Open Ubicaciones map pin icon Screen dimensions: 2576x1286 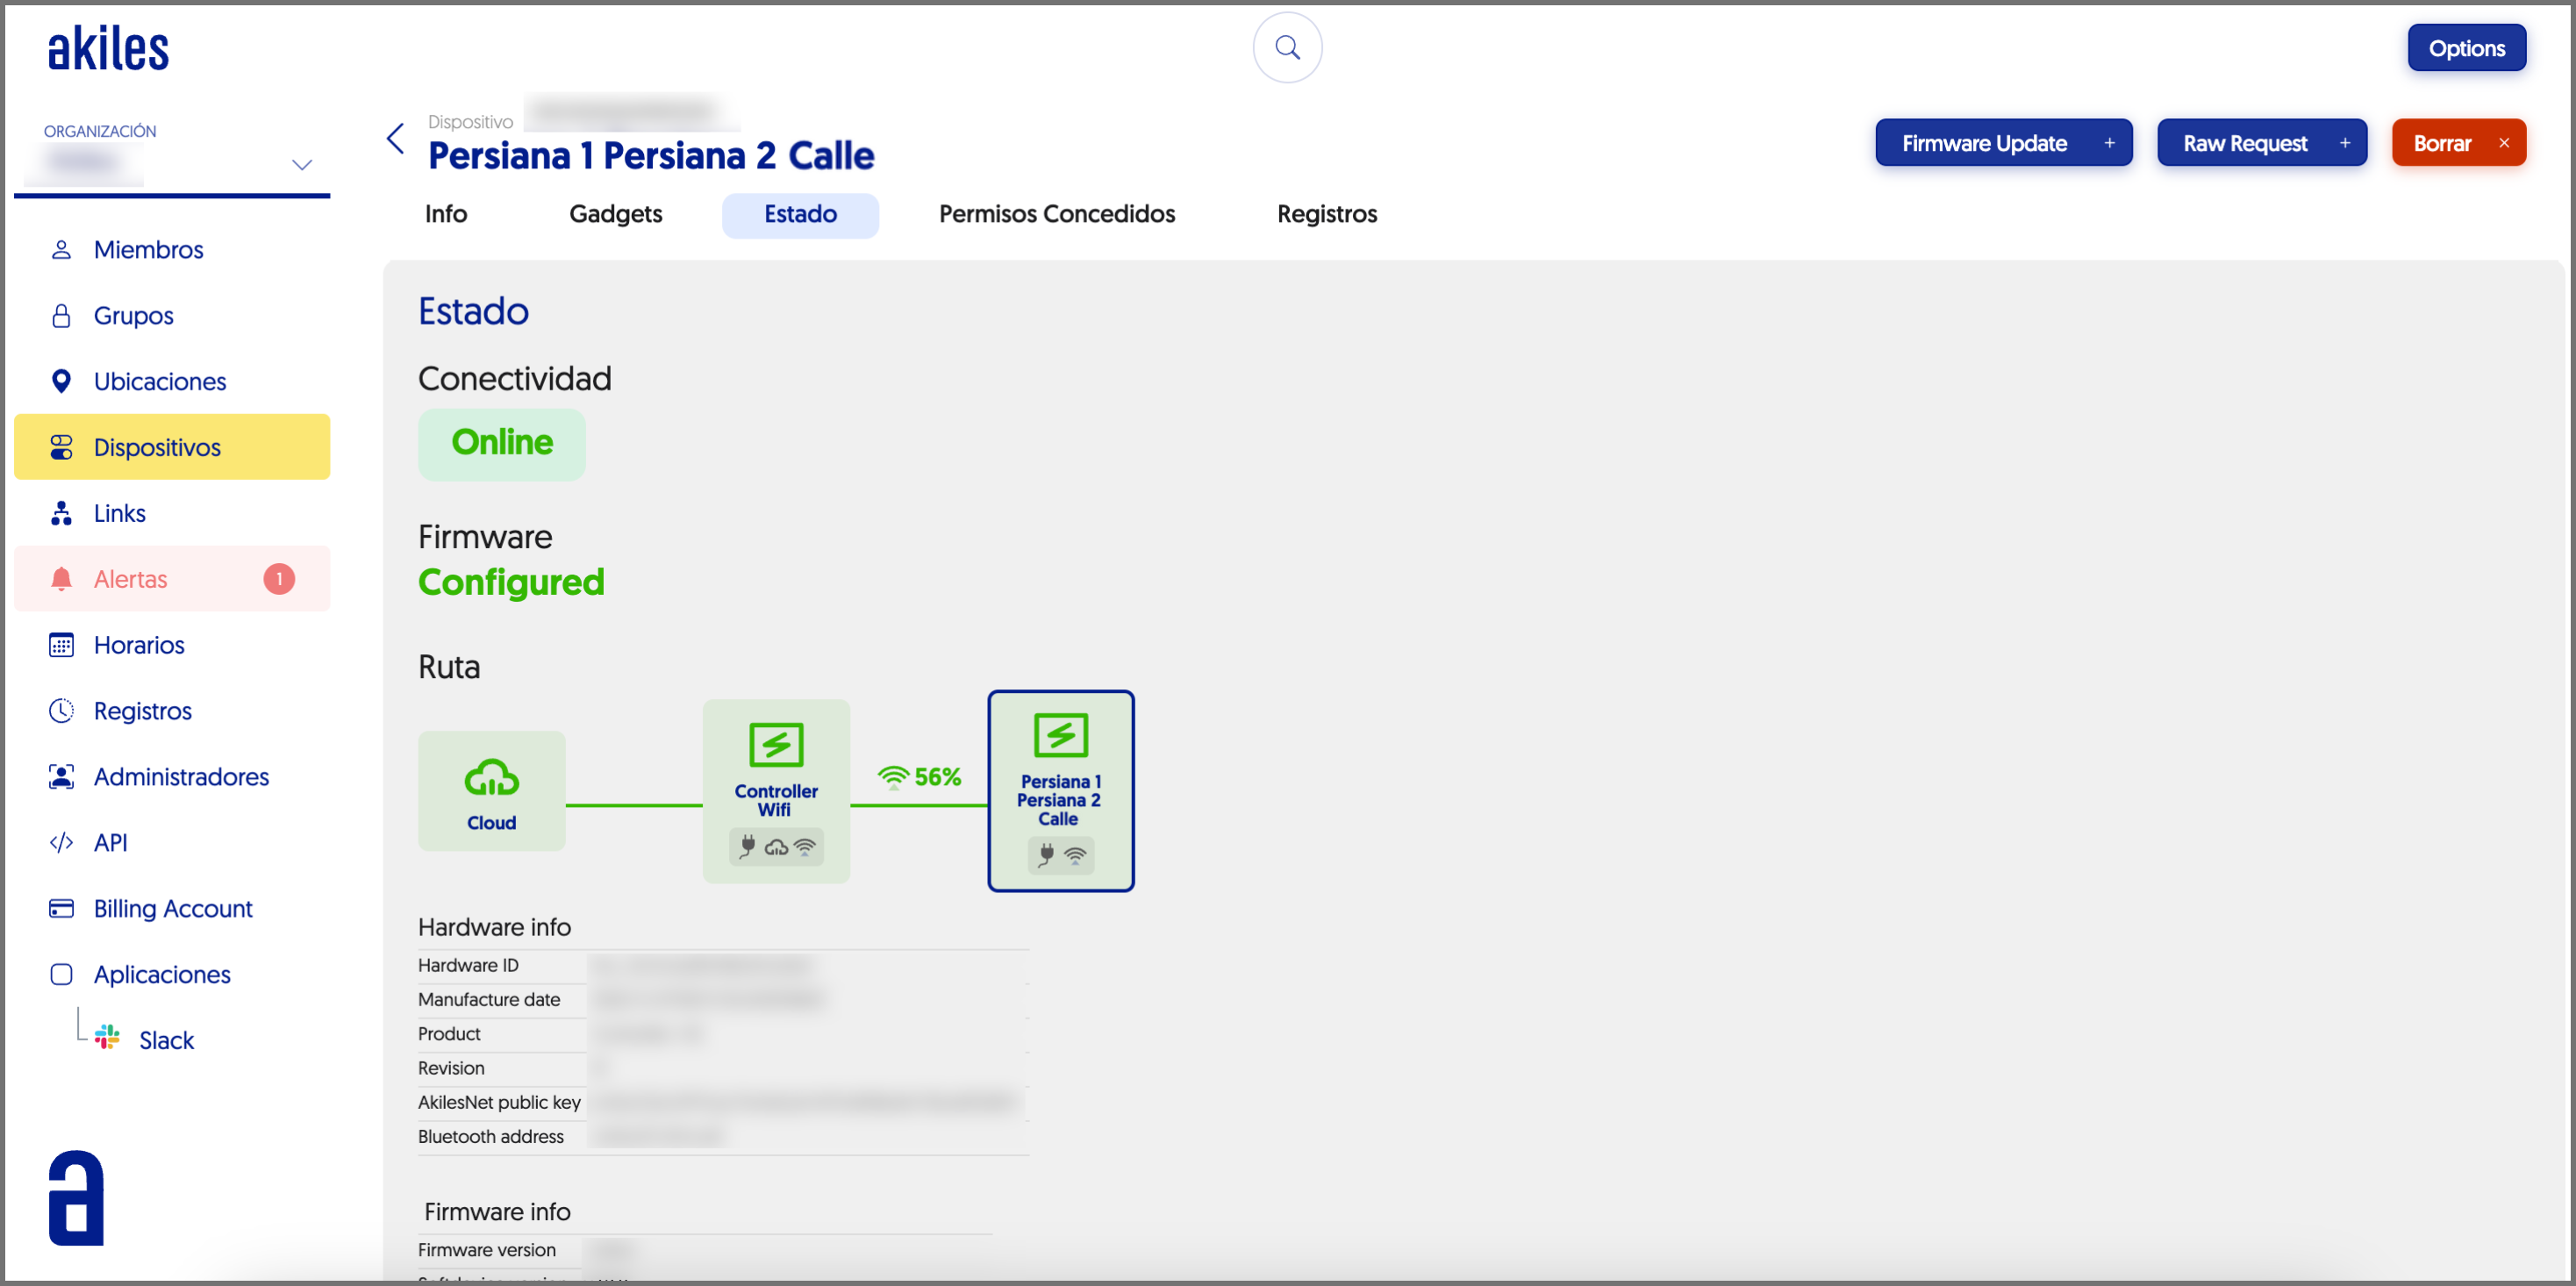61,381
